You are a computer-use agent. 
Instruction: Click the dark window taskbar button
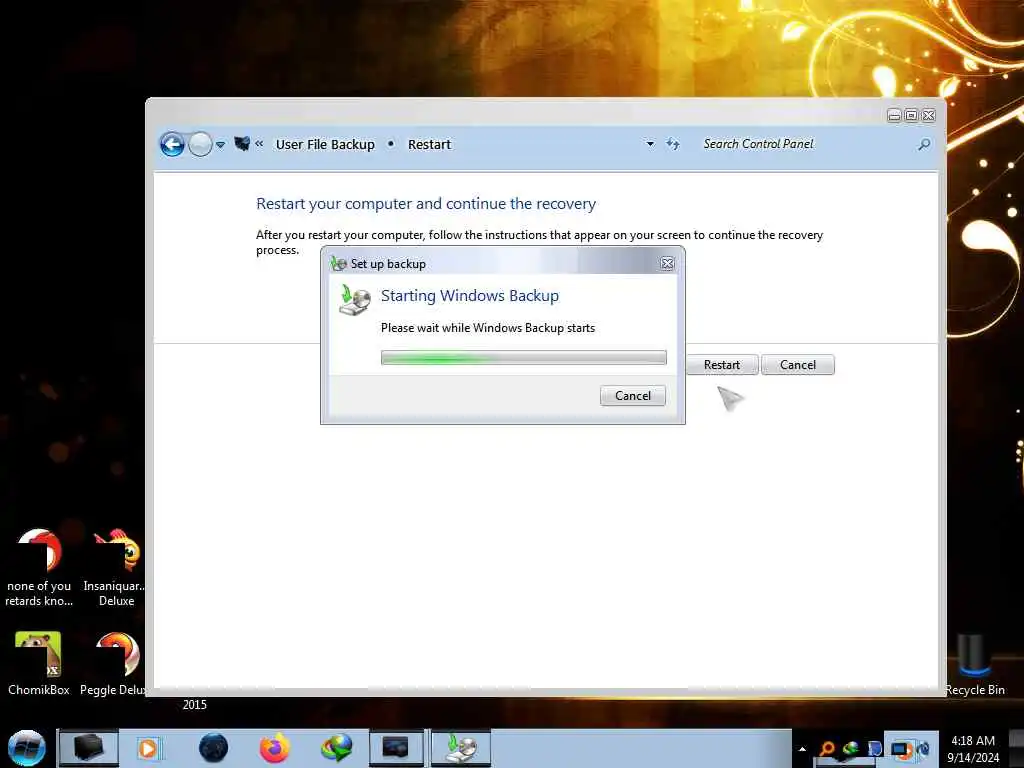pyautogui.click(x=396, y=748)
